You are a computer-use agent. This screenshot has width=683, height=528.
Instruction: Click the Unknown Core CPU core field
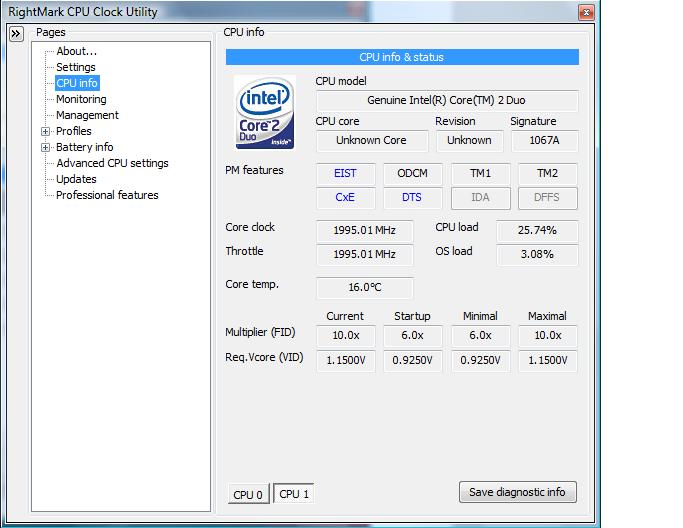tap(372, 140)
